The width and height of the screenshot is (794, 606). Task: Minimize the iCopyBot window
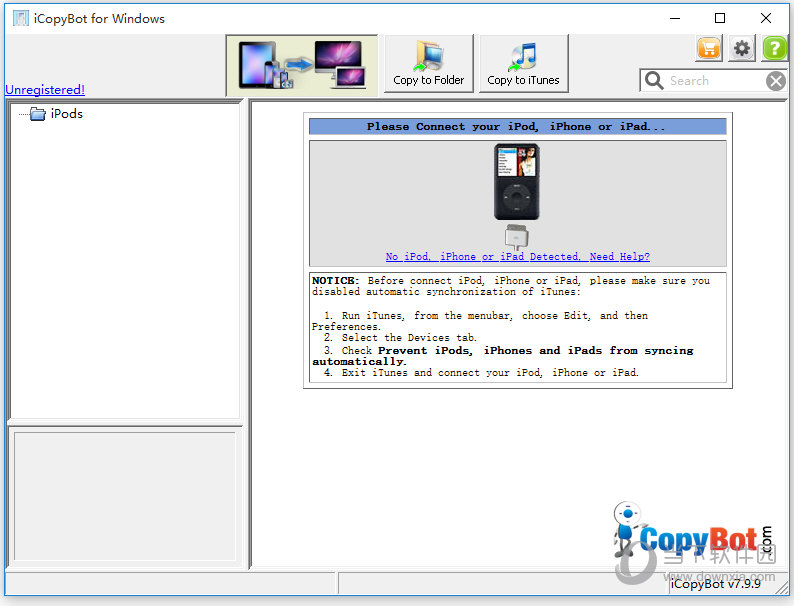click(675, 19)
